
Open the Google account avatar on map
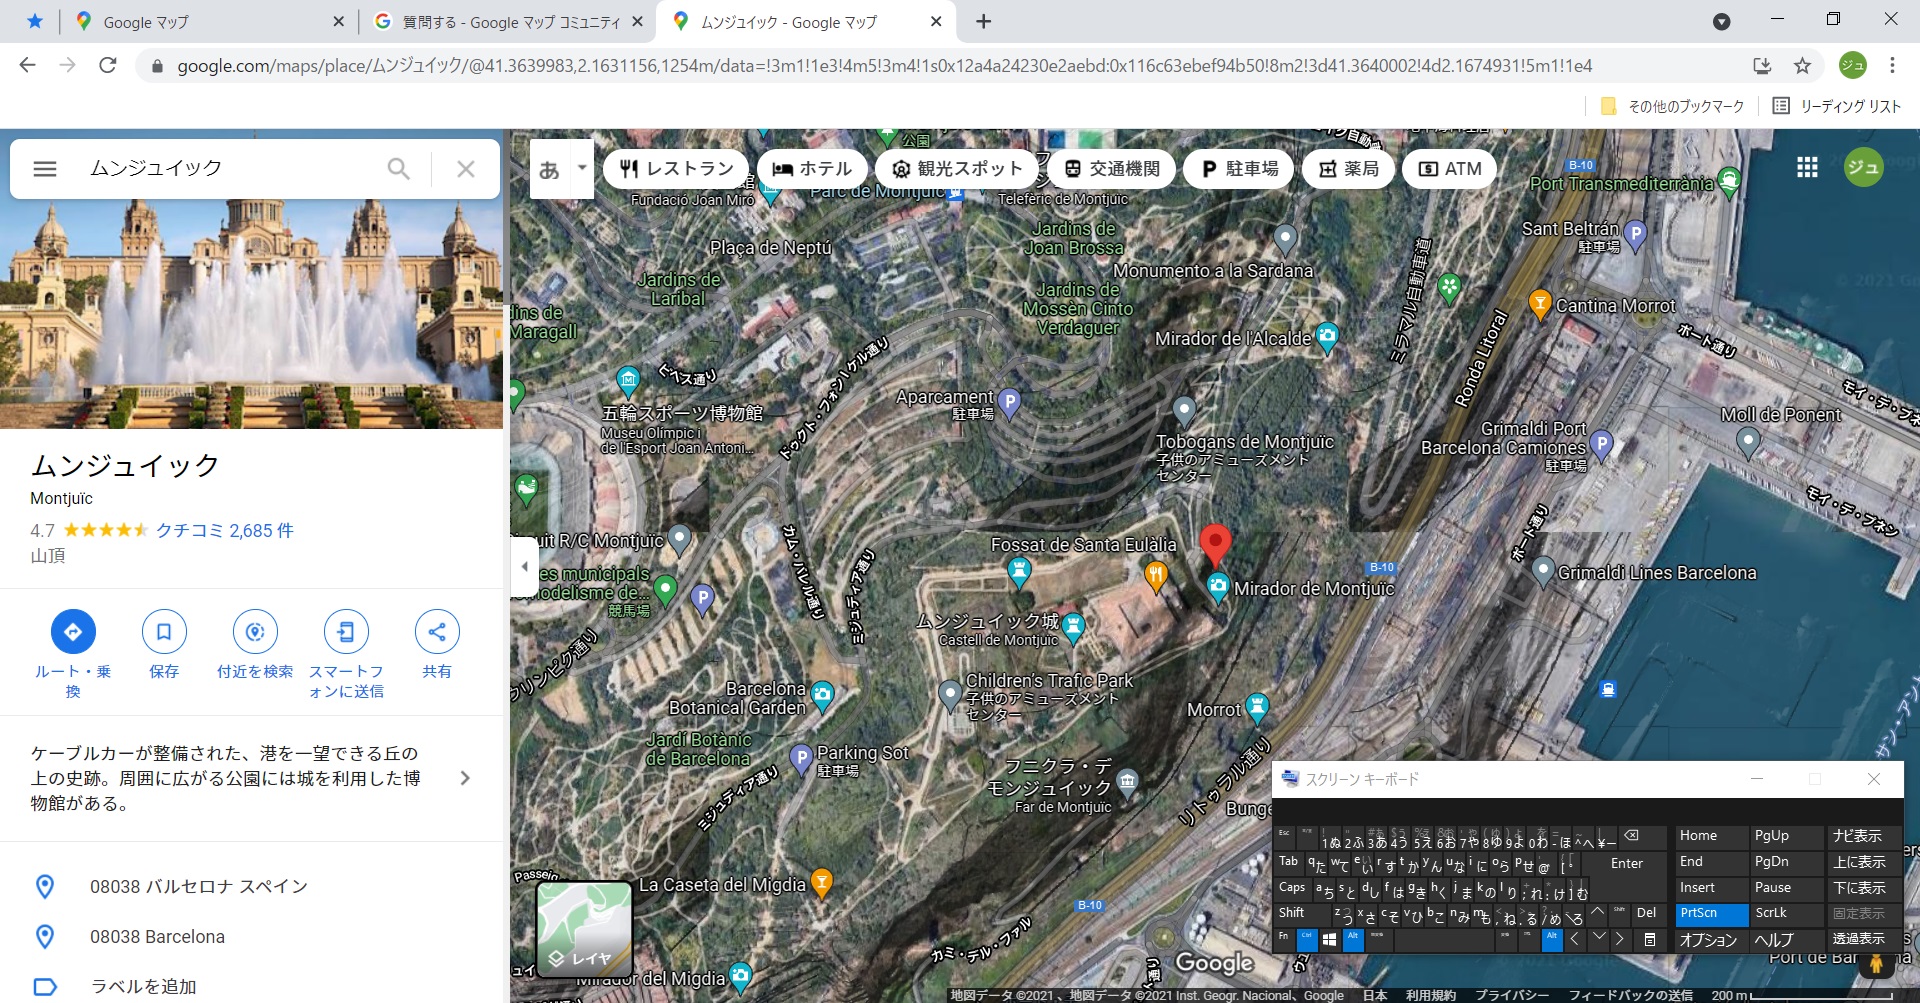[1863, 168]
